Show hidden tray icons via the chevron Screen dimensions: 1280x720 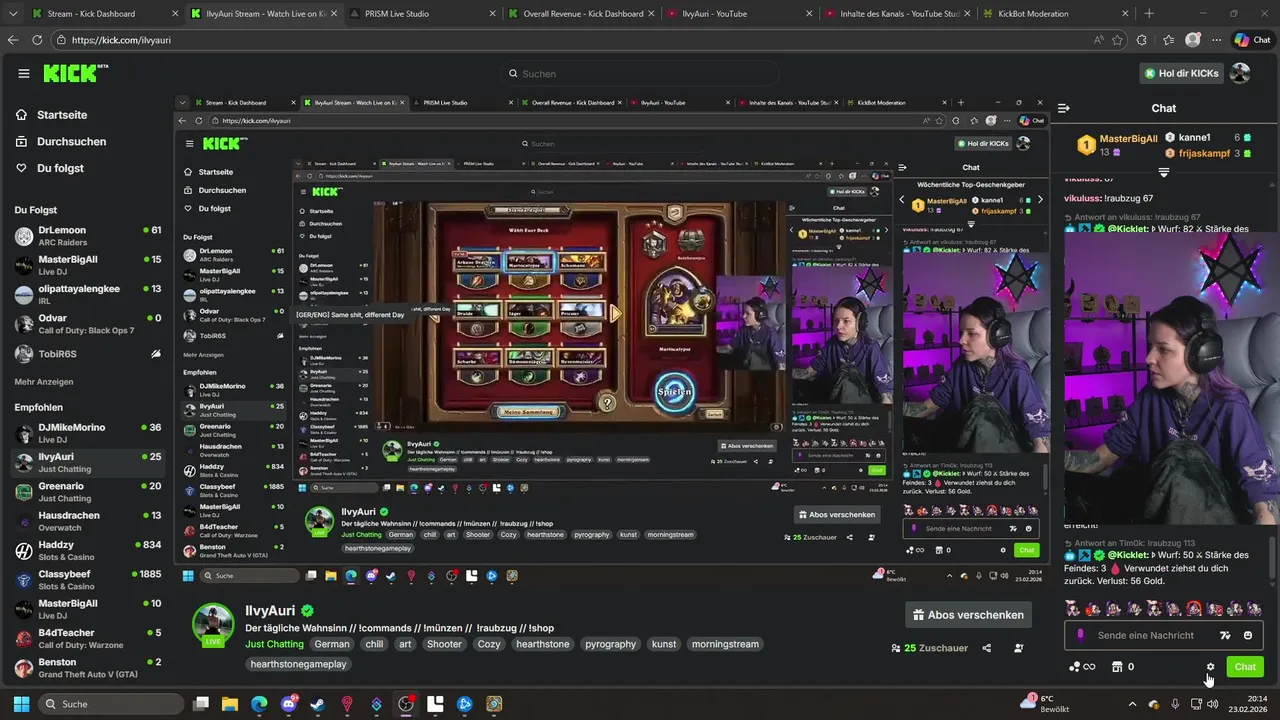pos(1132,704)
